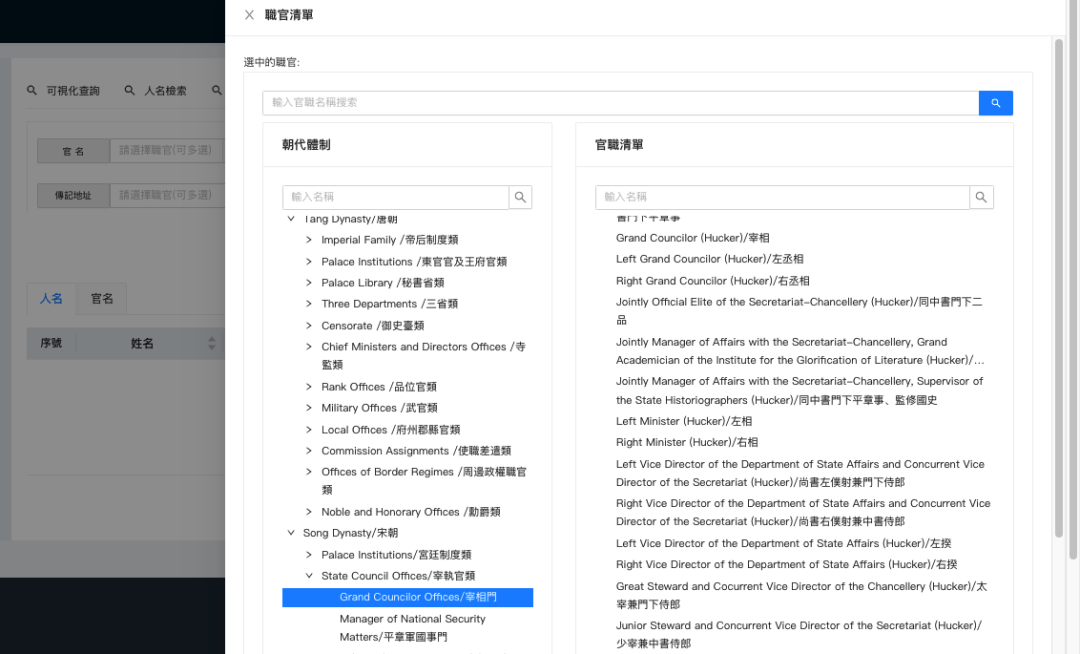Expand the Three Departments/三省類 node
1080x654 pixels.
tap(308, 303)
